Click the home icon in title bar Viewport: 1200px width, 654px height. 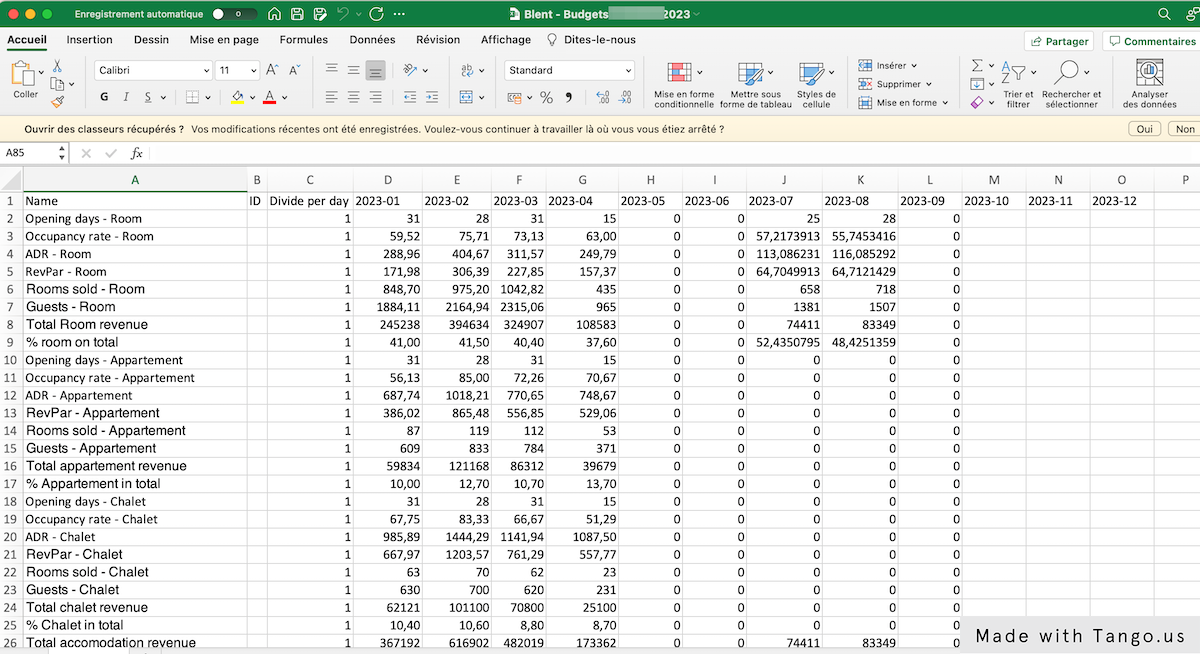[274, 15]
